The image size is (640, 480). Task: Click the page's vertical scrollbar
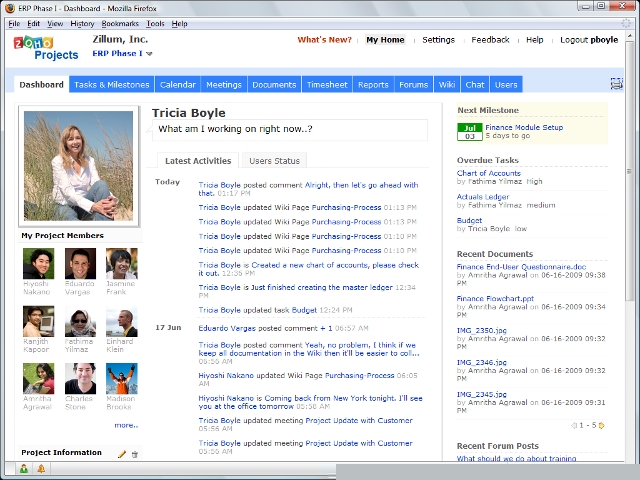pos(630,200)
